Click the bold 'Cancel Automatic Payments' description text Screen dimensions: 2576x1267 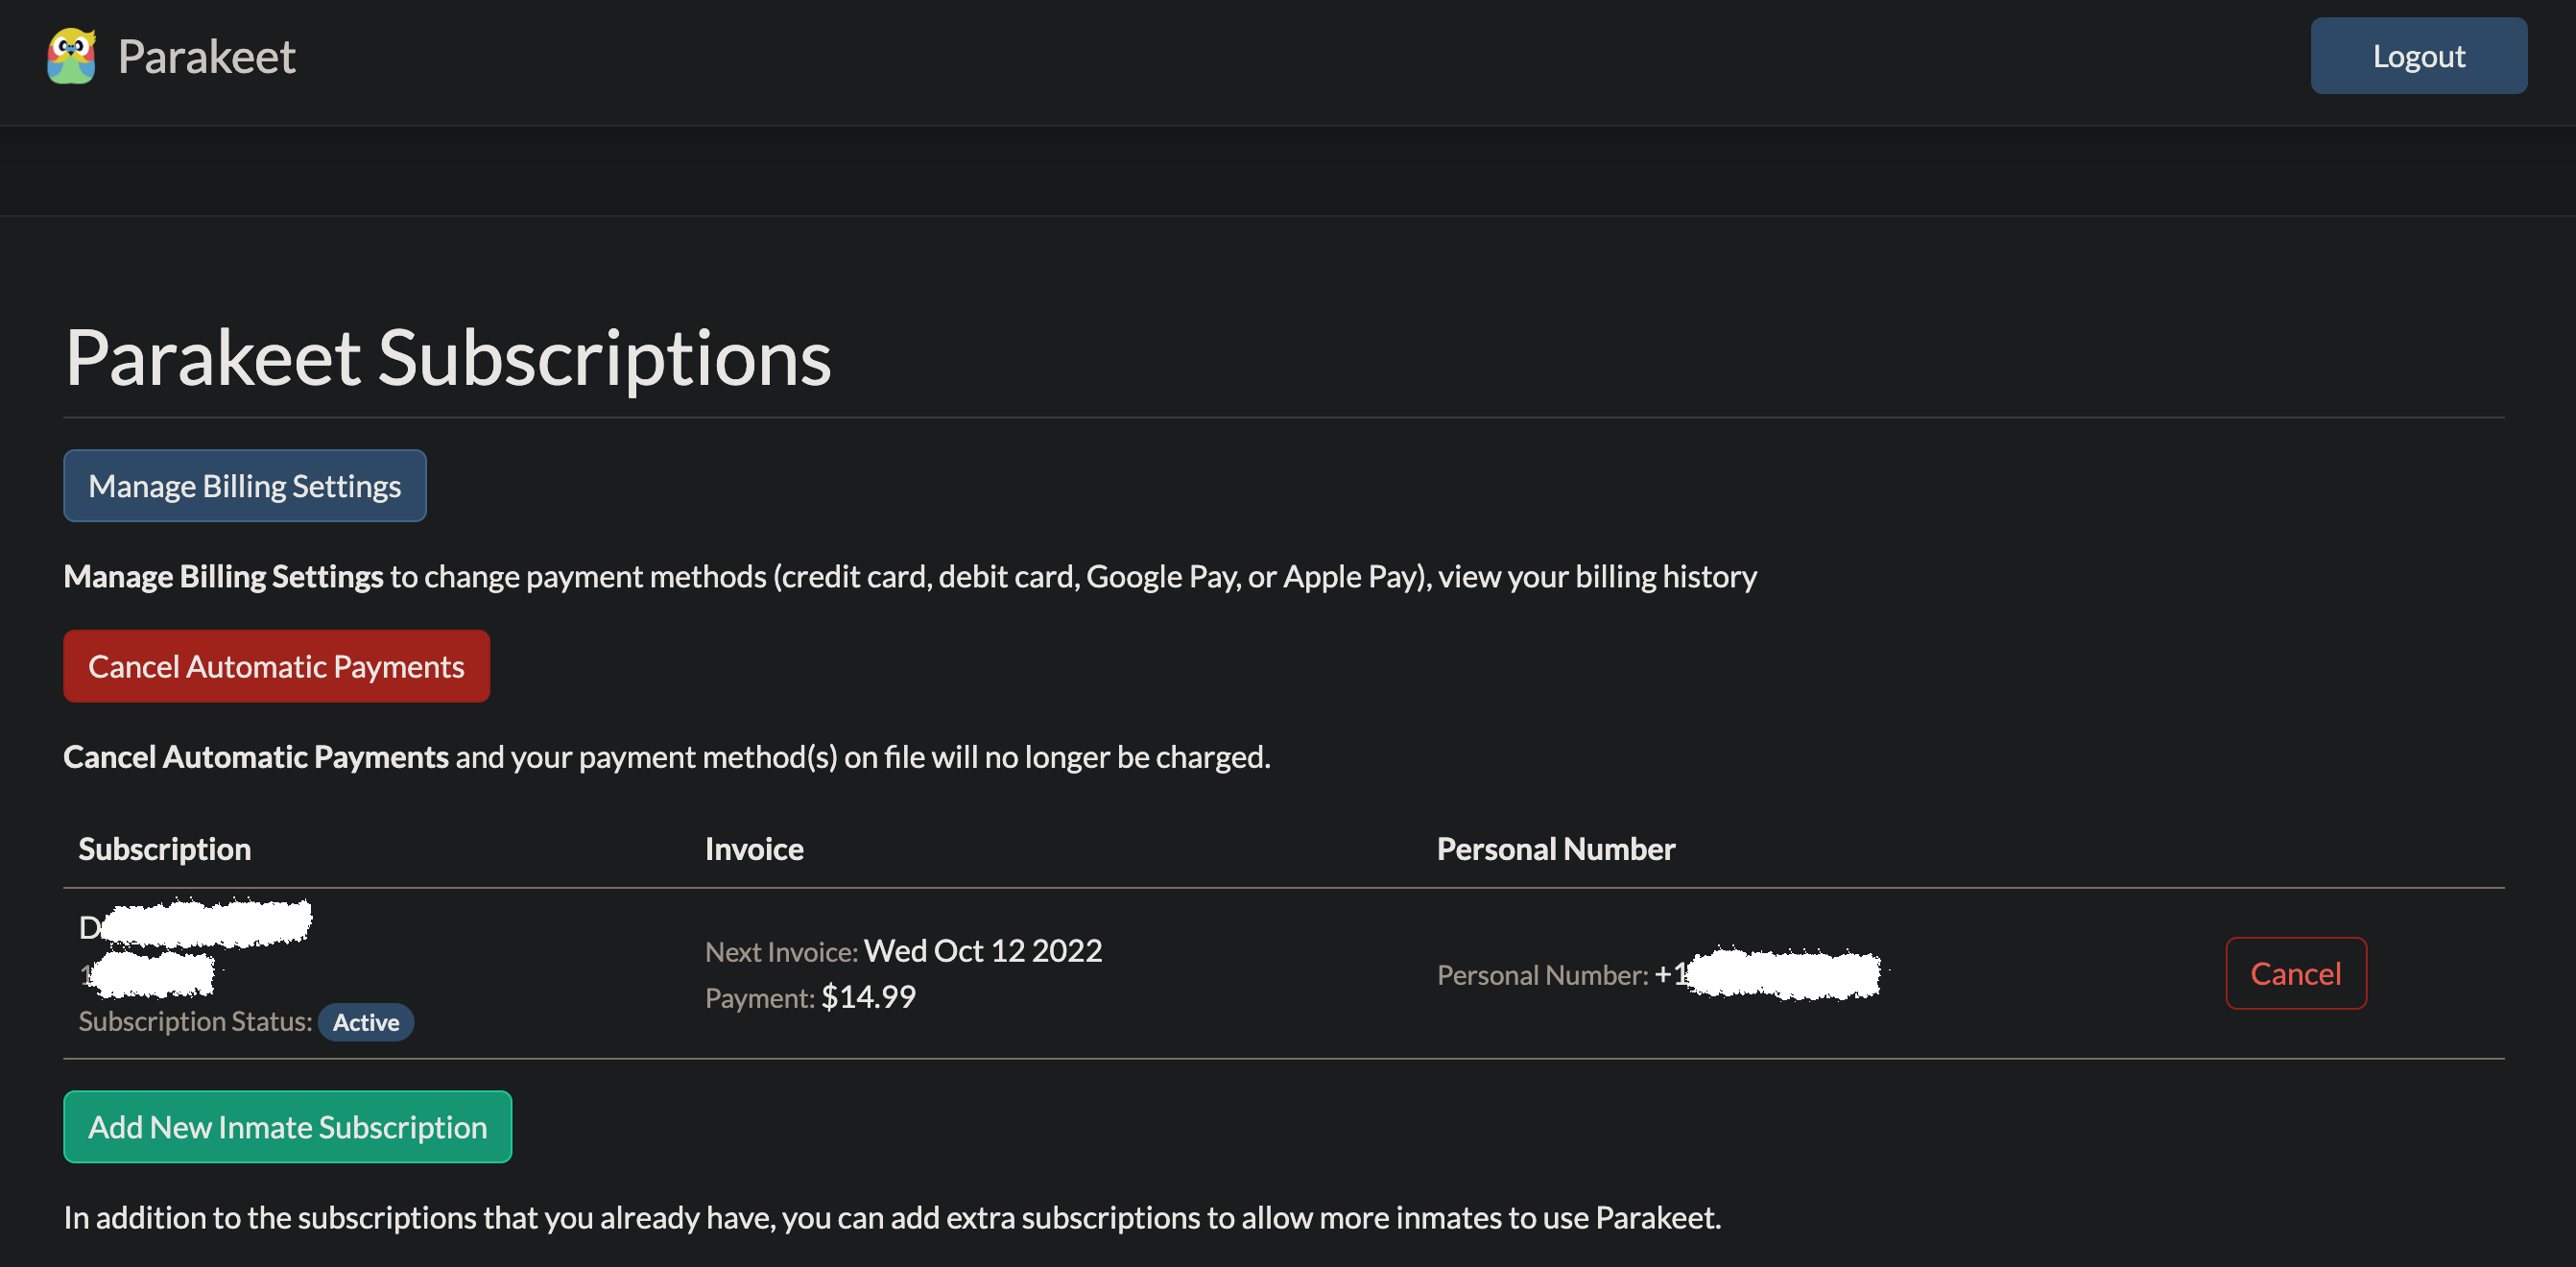coord(256,756)
